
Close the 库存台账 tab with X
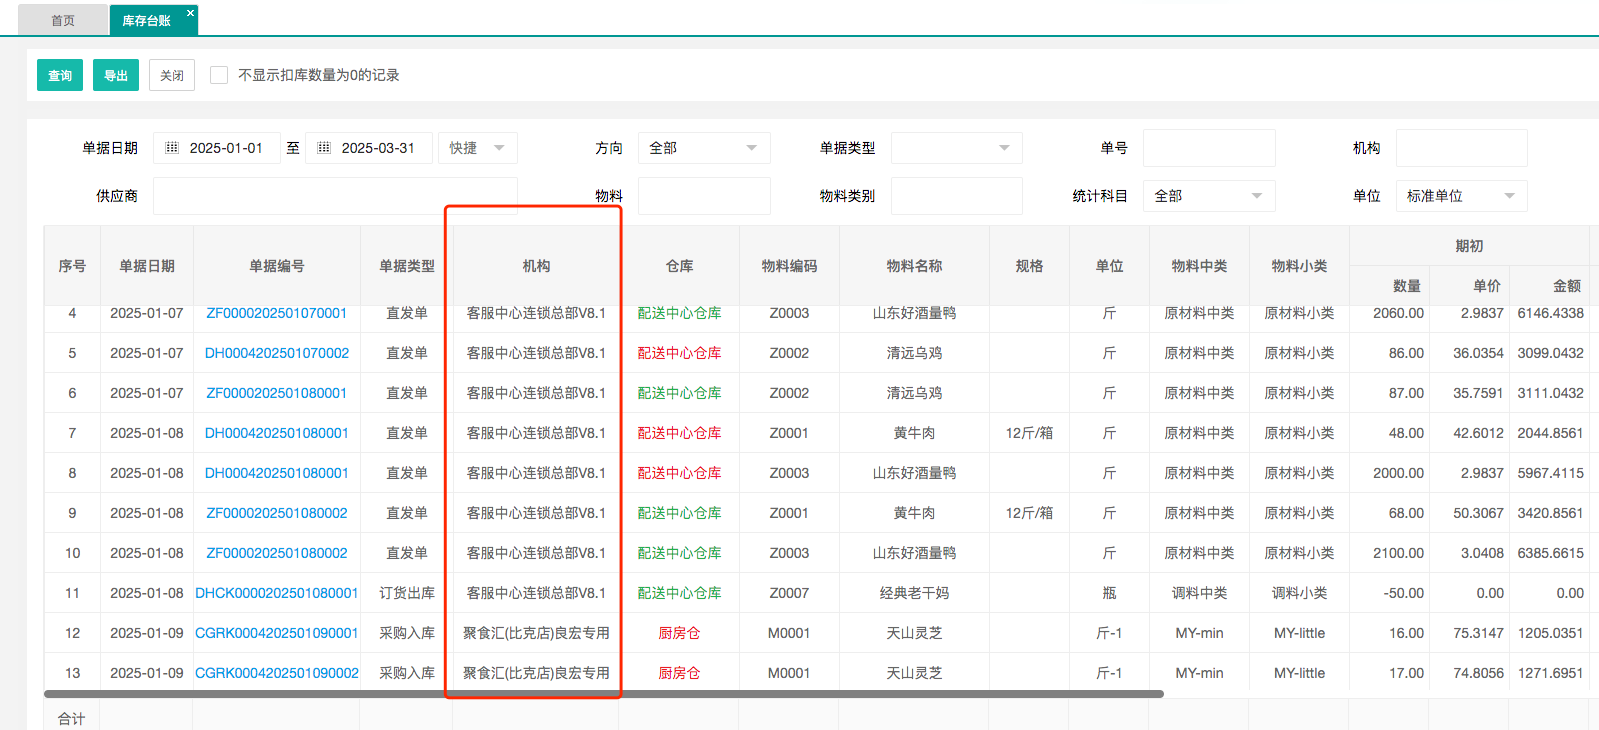pyautogui.click(x=190, y=13)
